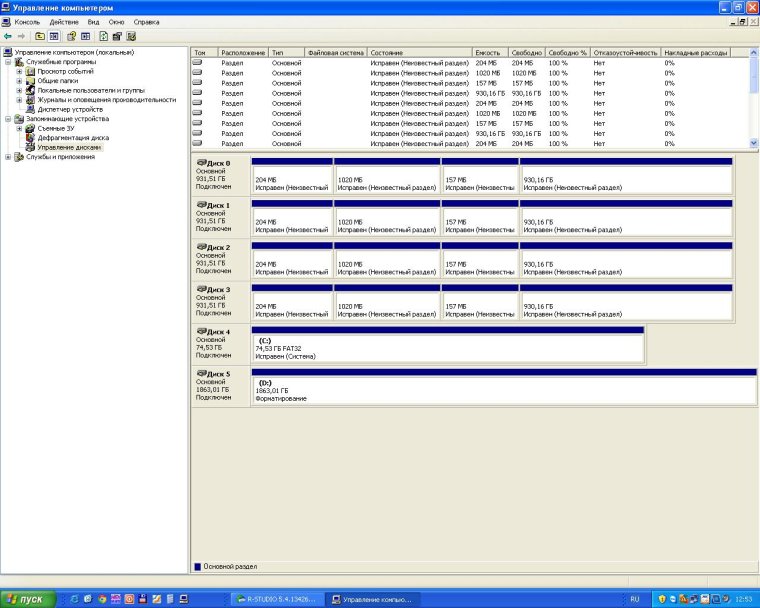Click the Состояние column header

click(x=420, y=52)
